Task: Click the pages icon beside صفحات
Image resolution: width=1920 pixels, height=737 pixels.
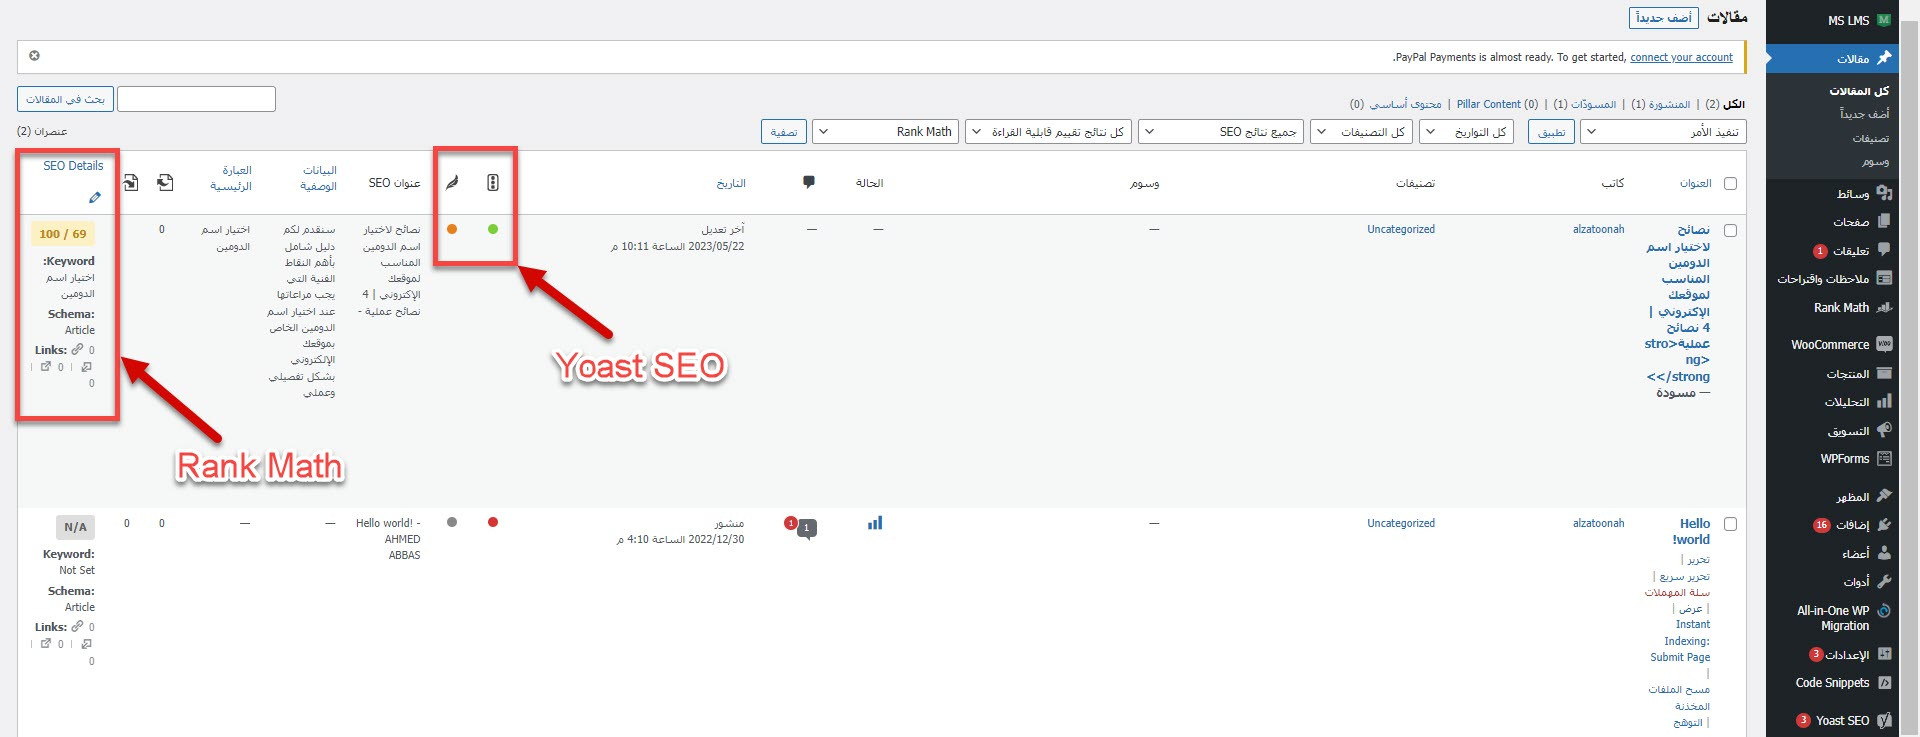Action: 1884,221
